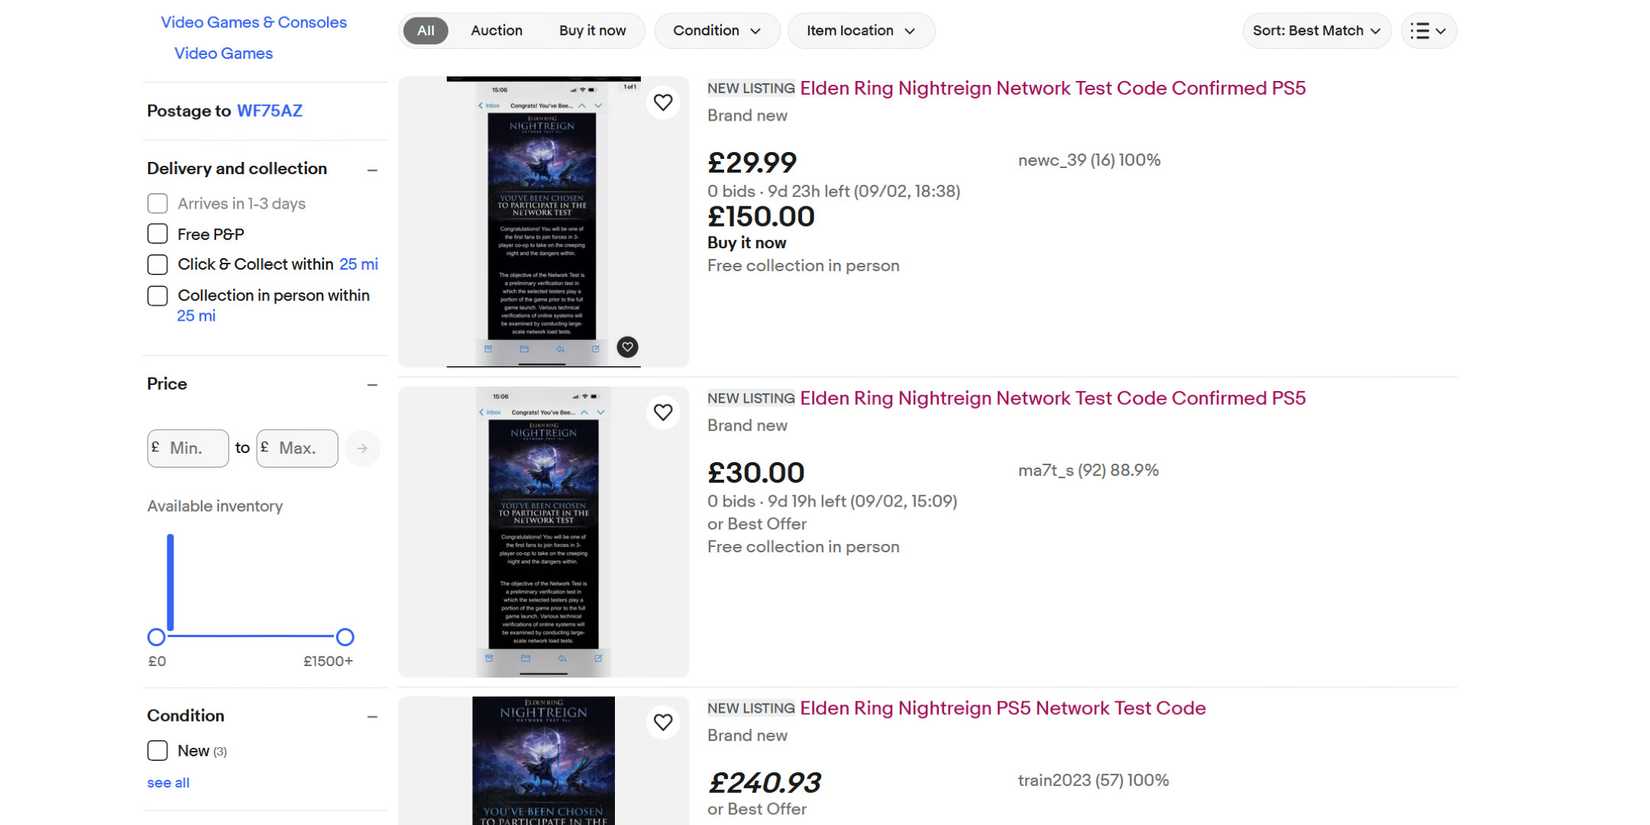Open Sort: Best Match dropdown
Image resolution: width=1650 pixels, height=825 pixels.
(x=1315, y=31)
